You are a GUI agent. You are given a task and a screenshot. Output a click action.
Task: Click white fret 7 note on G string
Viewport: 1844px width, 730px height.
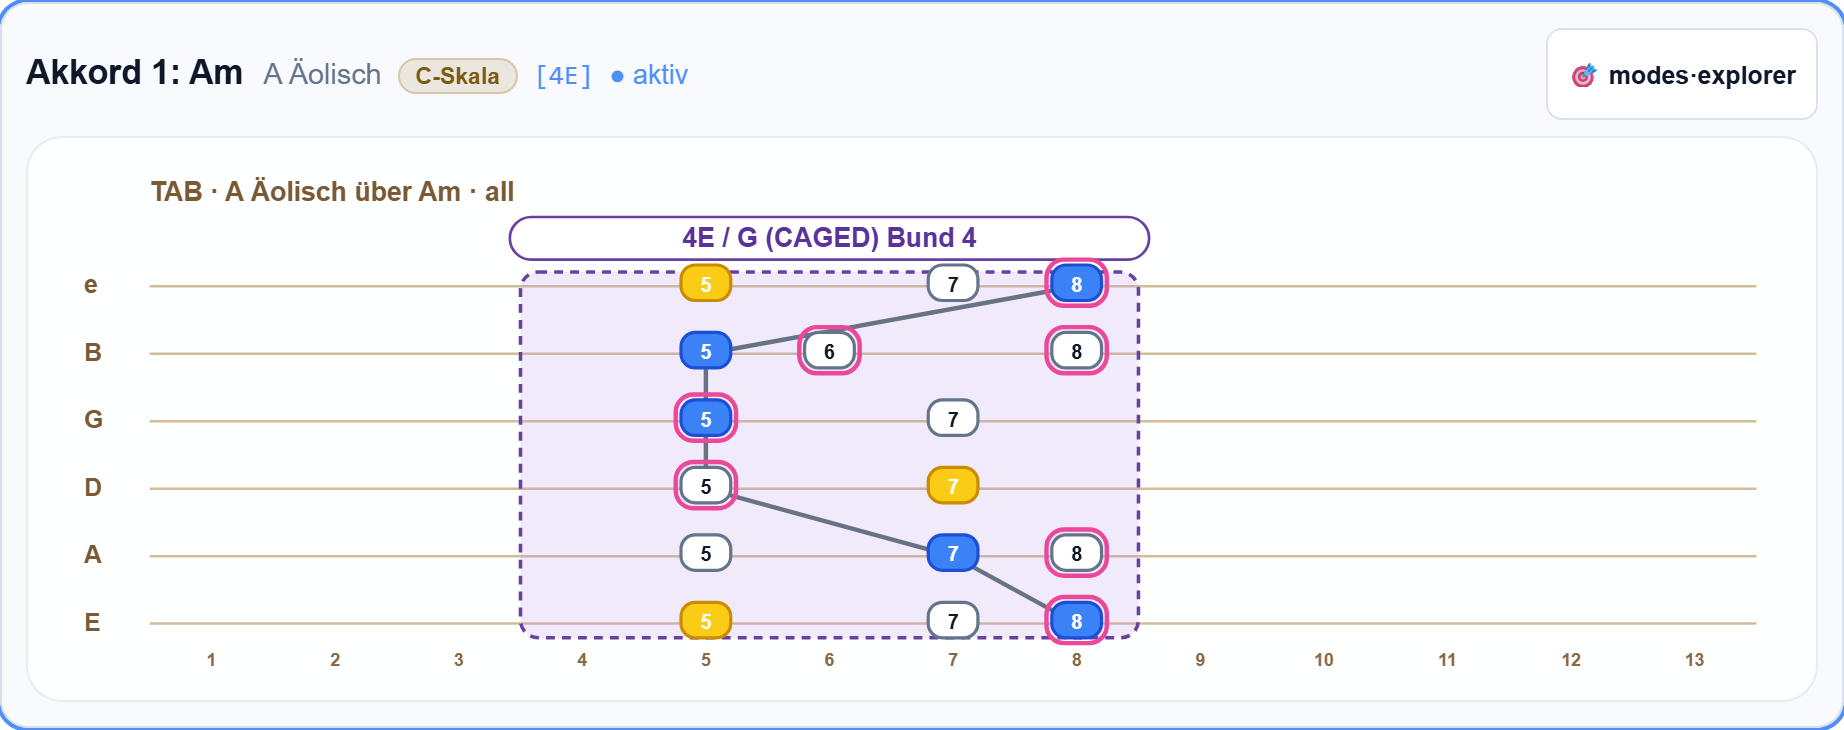953,419
